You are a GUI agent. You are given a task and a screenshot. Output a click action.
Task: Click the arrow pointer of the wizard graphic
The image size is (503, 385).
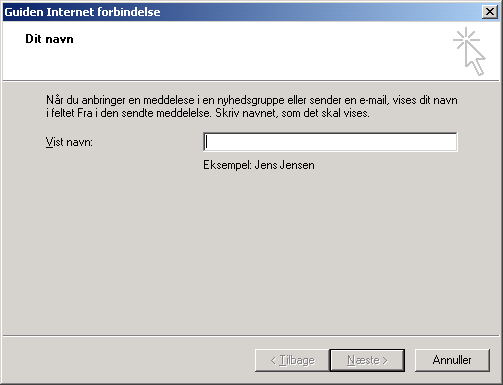point(475,59)
